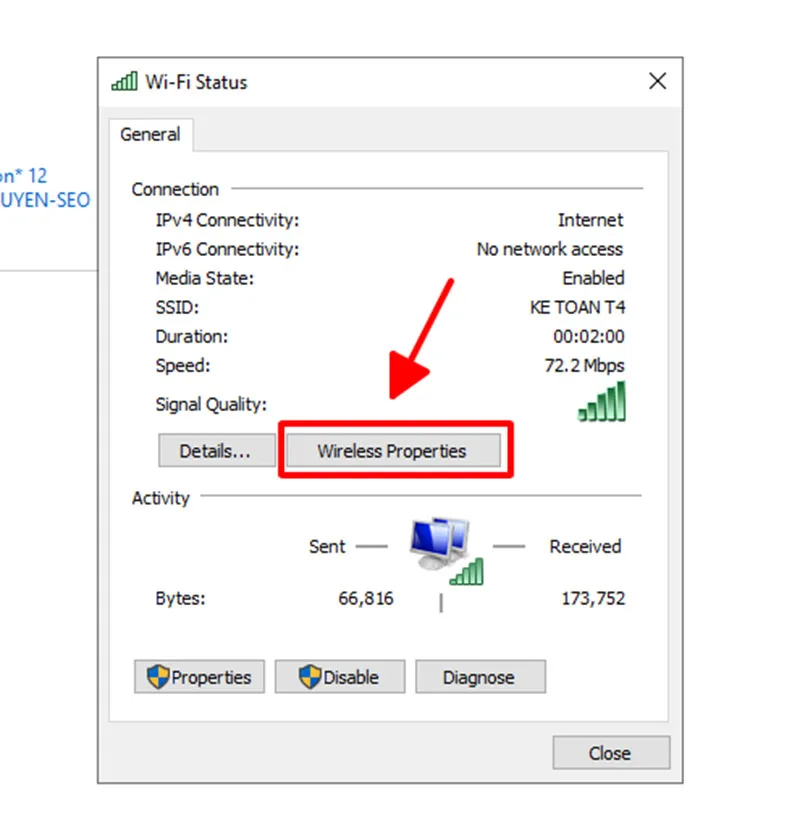Click the IPv4 Connectivity value Internet
800x839 pixels.
(x=590, y=220)
